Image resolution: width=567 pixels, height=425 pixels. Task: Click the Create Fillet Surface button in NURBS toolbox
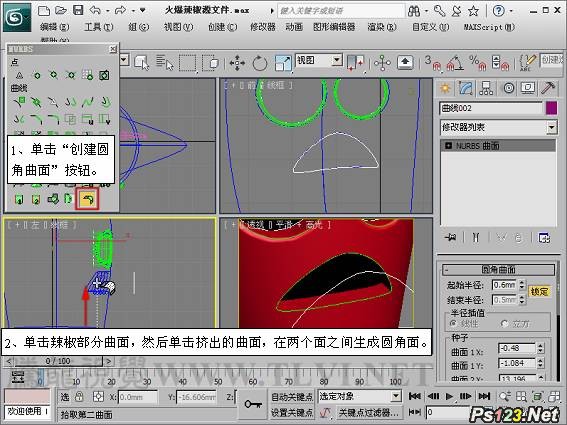pos(87,199)
